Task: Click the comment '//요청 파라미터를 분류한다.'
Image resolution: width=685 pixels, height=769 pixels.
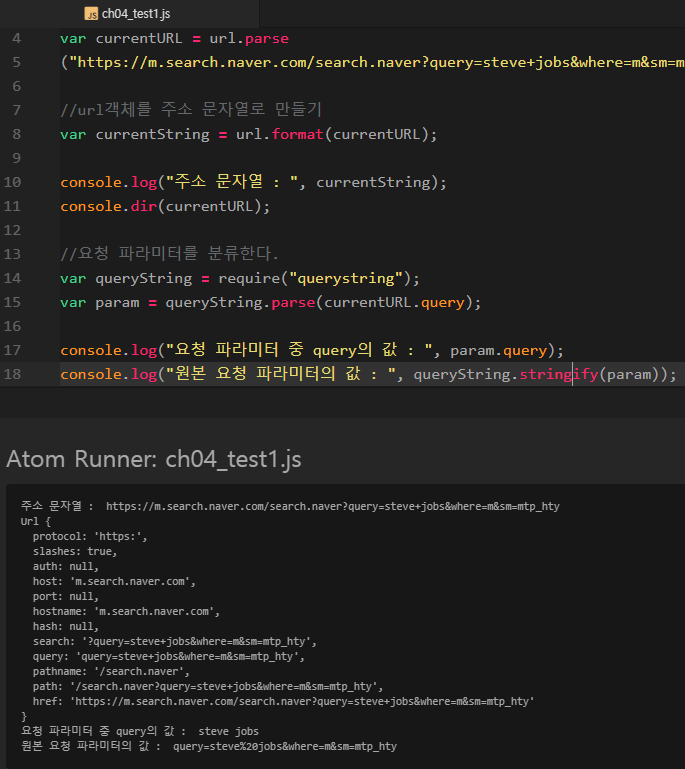Action: [x=169, y=254]
